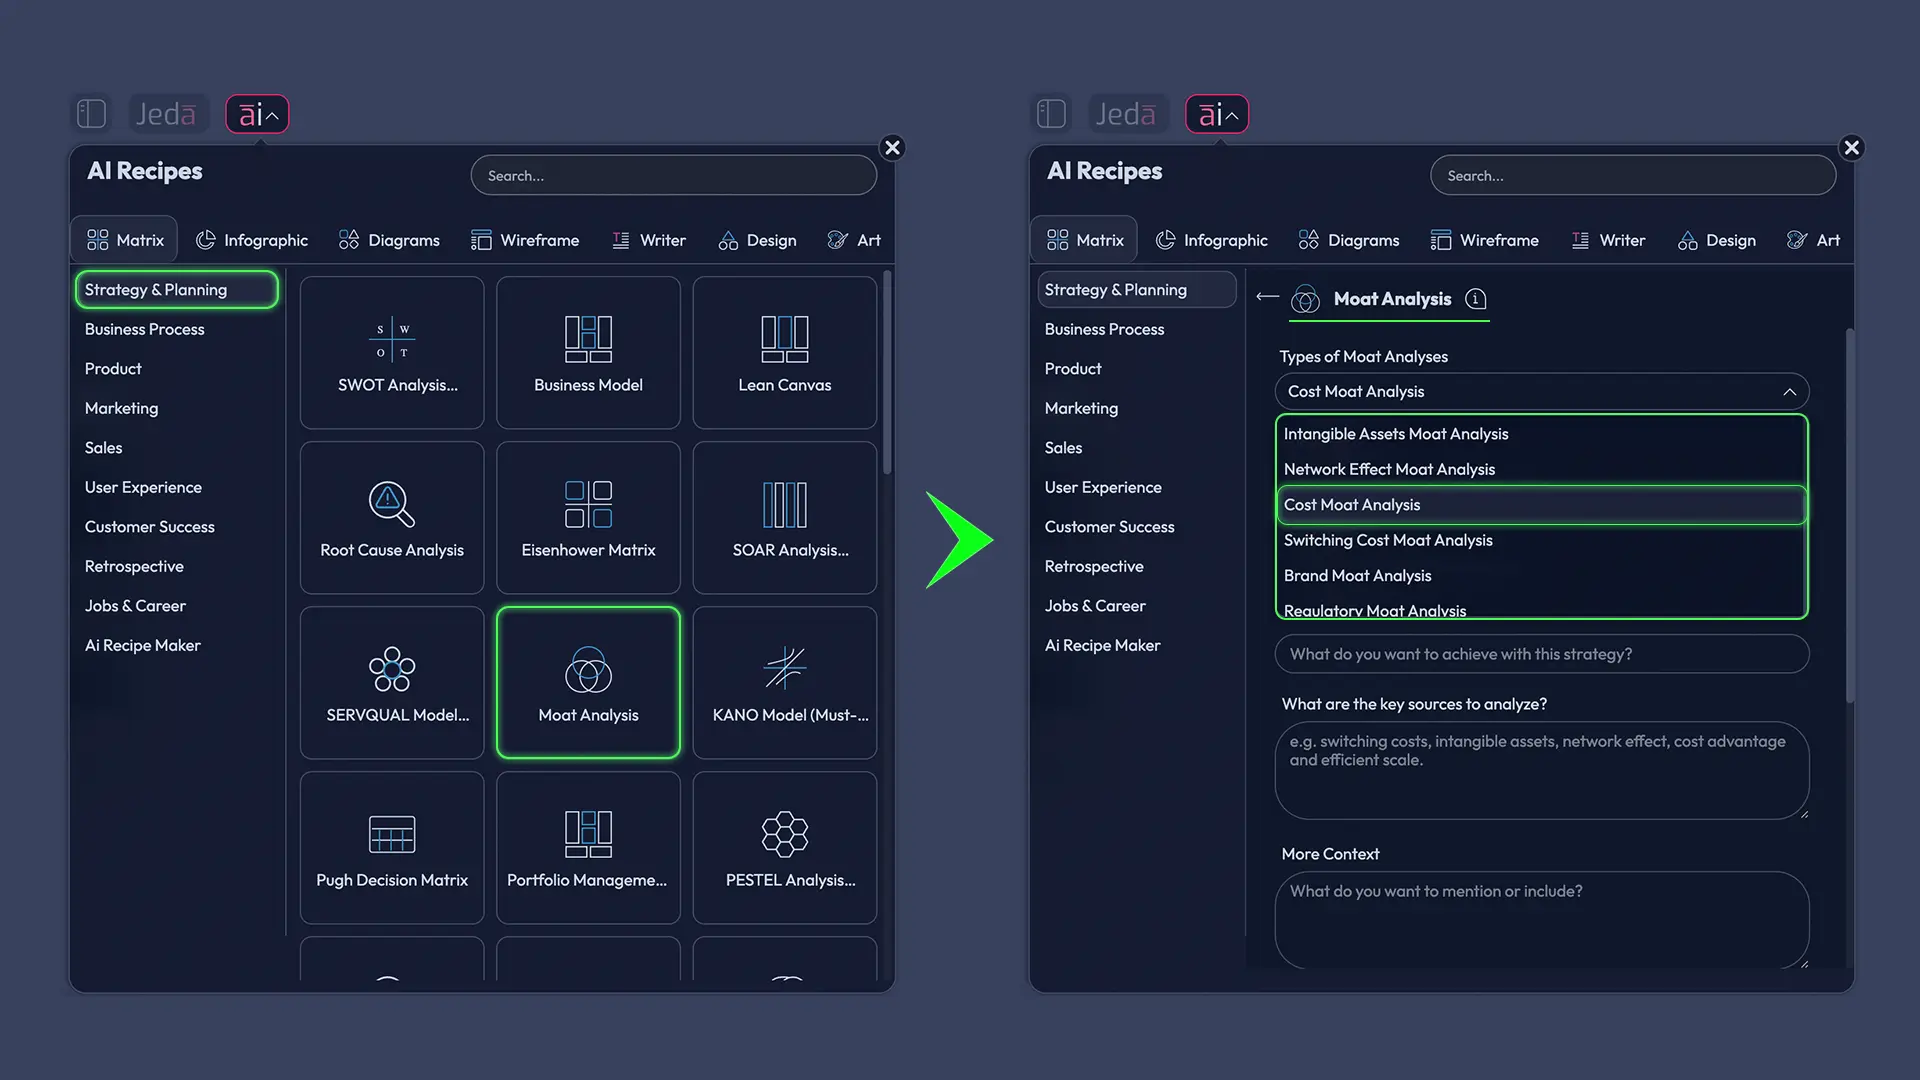Click the SWOT Analysis recipe icon
The image size is (1920, 1080).
tap(391, 340)
